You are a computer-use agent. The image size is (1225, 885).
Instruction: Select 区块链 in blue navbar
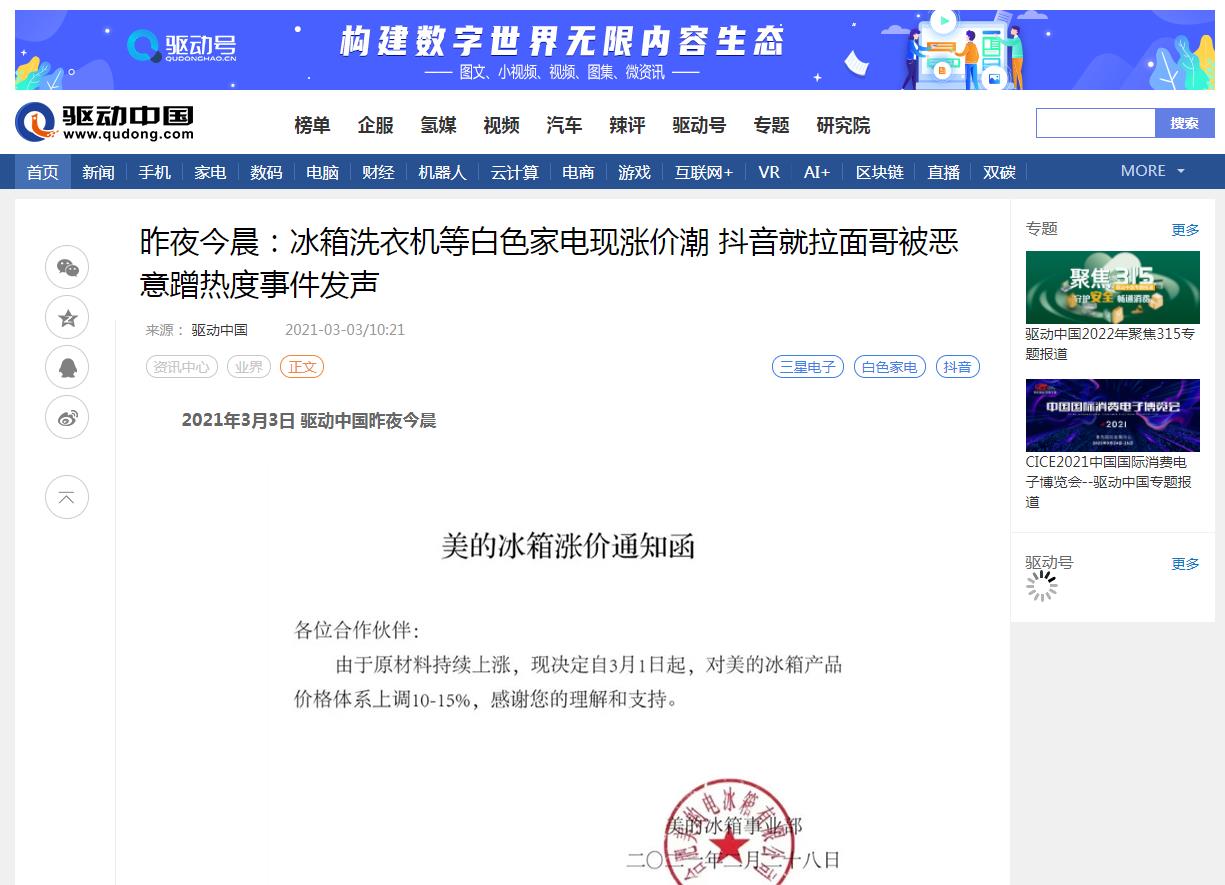click(x=880, y=172)
